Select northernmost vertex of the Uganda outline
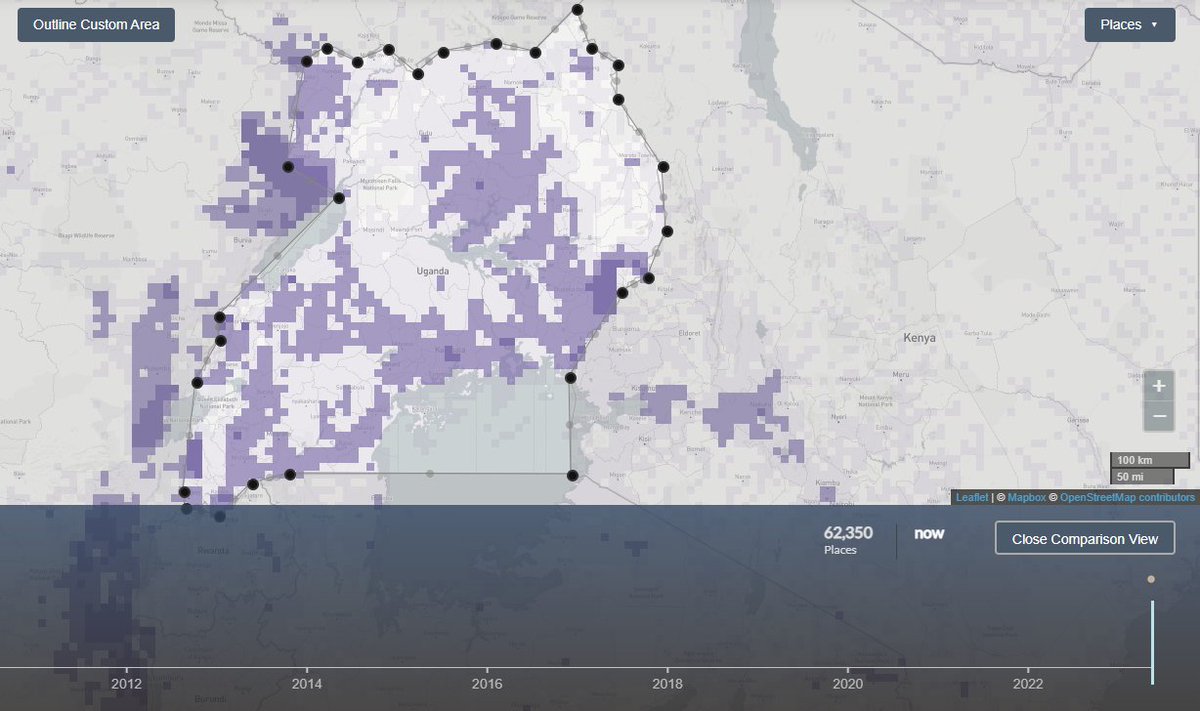 (577, 10)
